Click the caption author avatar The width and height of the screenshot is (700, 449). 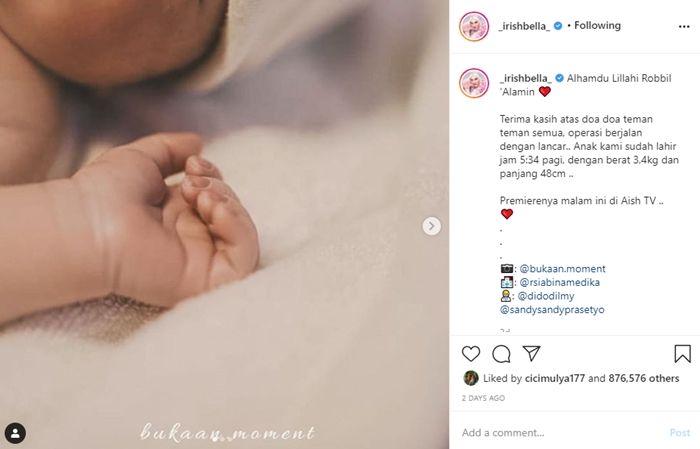(x=474, y=83)
